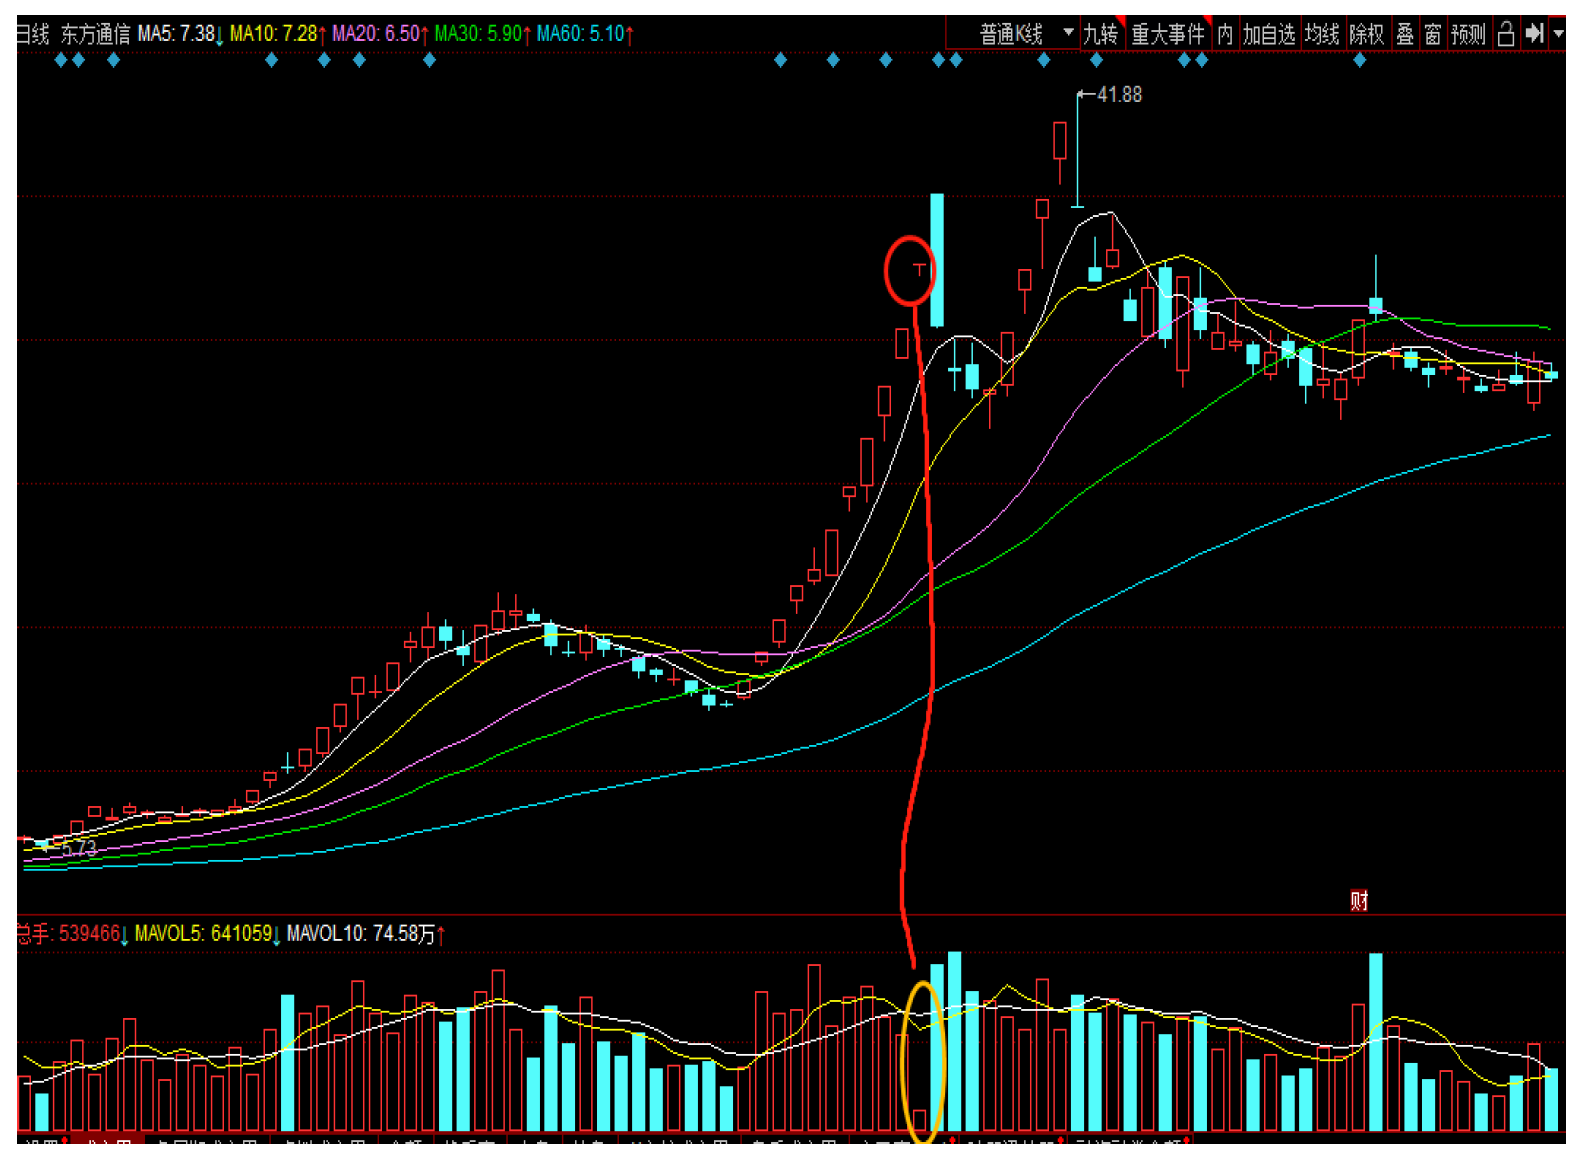
Task: Toggle 重大事件 event markers
Action: pos(1167,34)
